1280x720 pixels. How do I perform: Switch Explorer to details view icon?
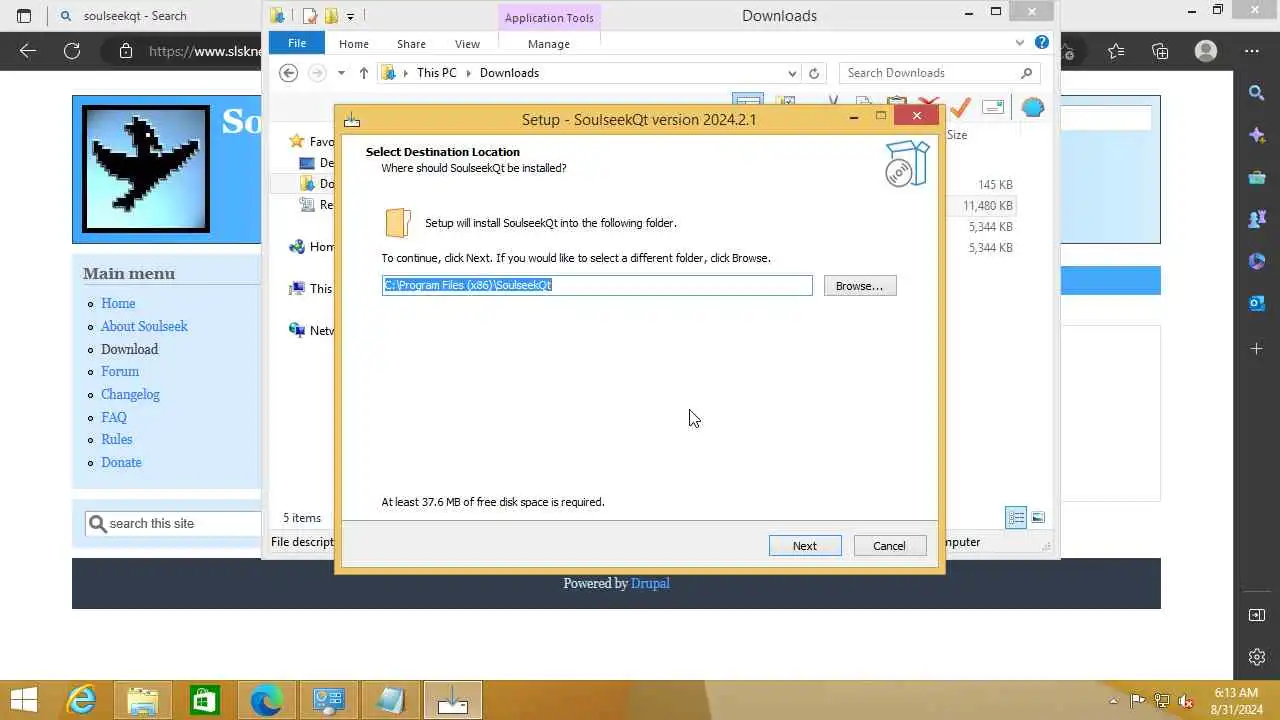point(1016,518)
